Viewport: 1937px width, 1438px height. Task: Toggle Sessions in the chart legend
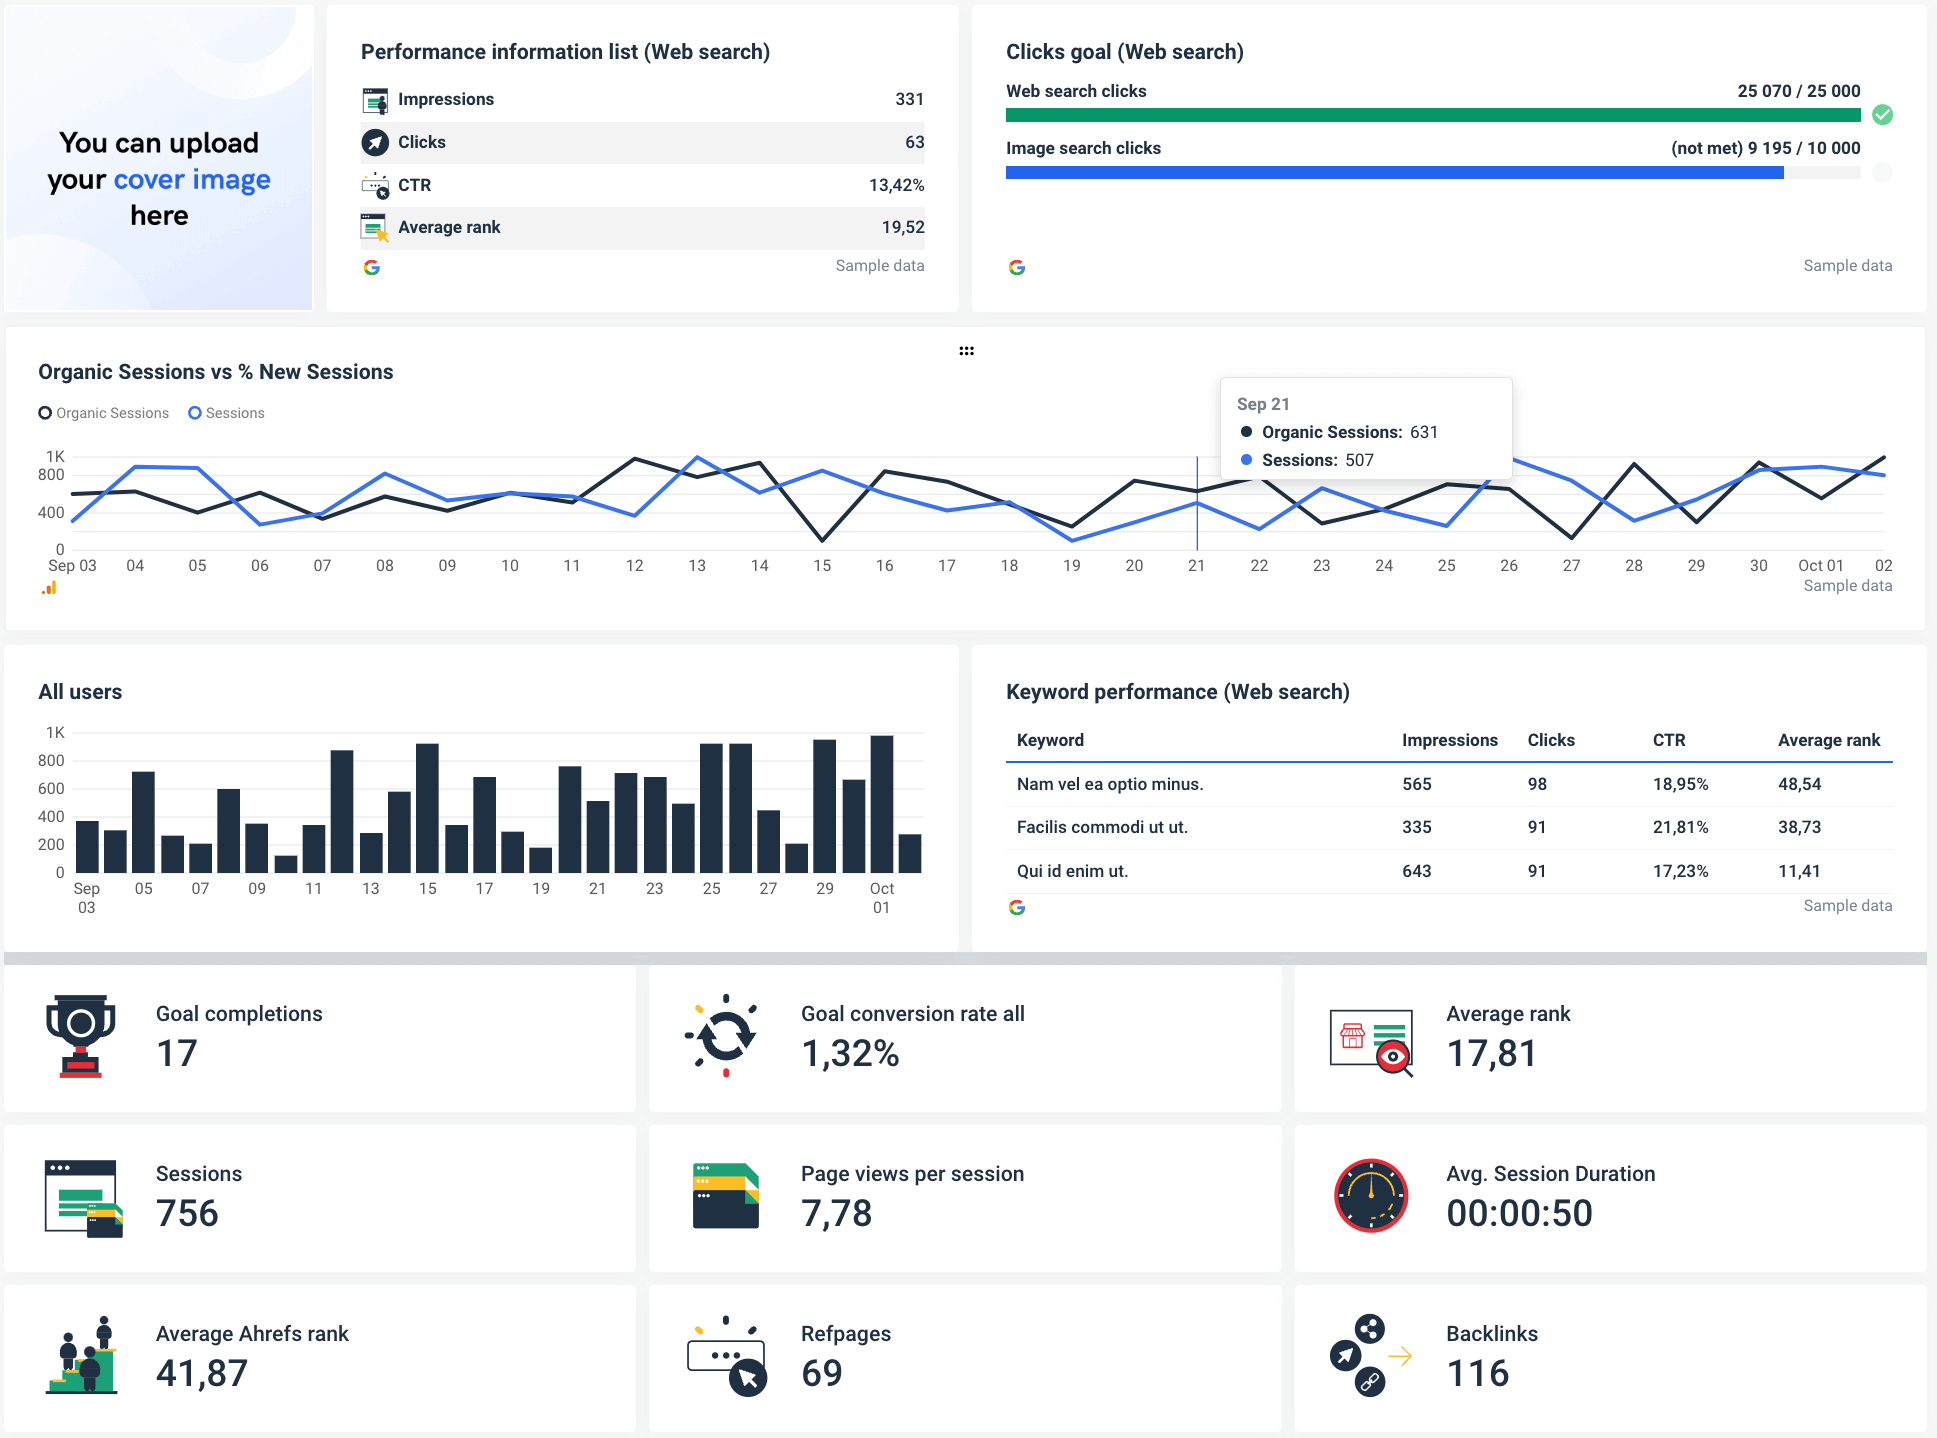point(226,412)
